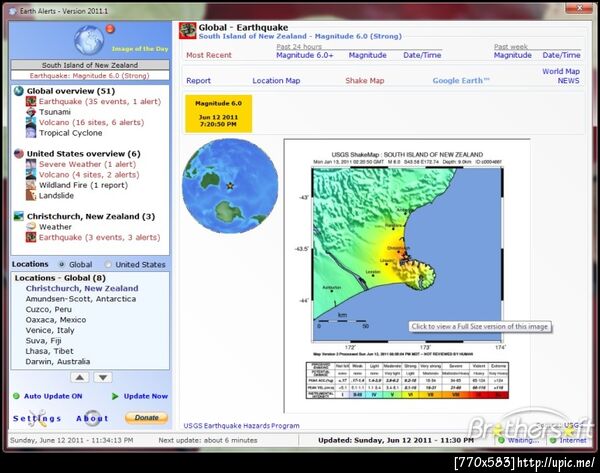Select the Global locations radio button
Viewport: 600px width, 473px height.
point(61,264)
